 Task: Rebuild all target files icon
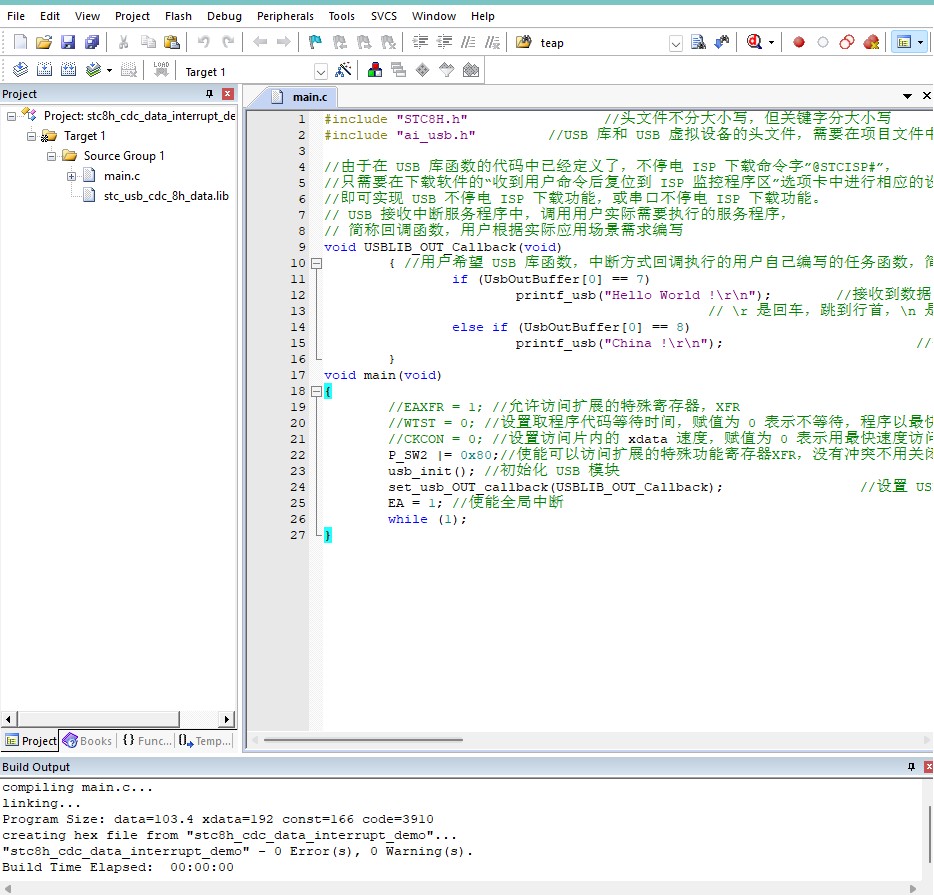coord(69,71)
